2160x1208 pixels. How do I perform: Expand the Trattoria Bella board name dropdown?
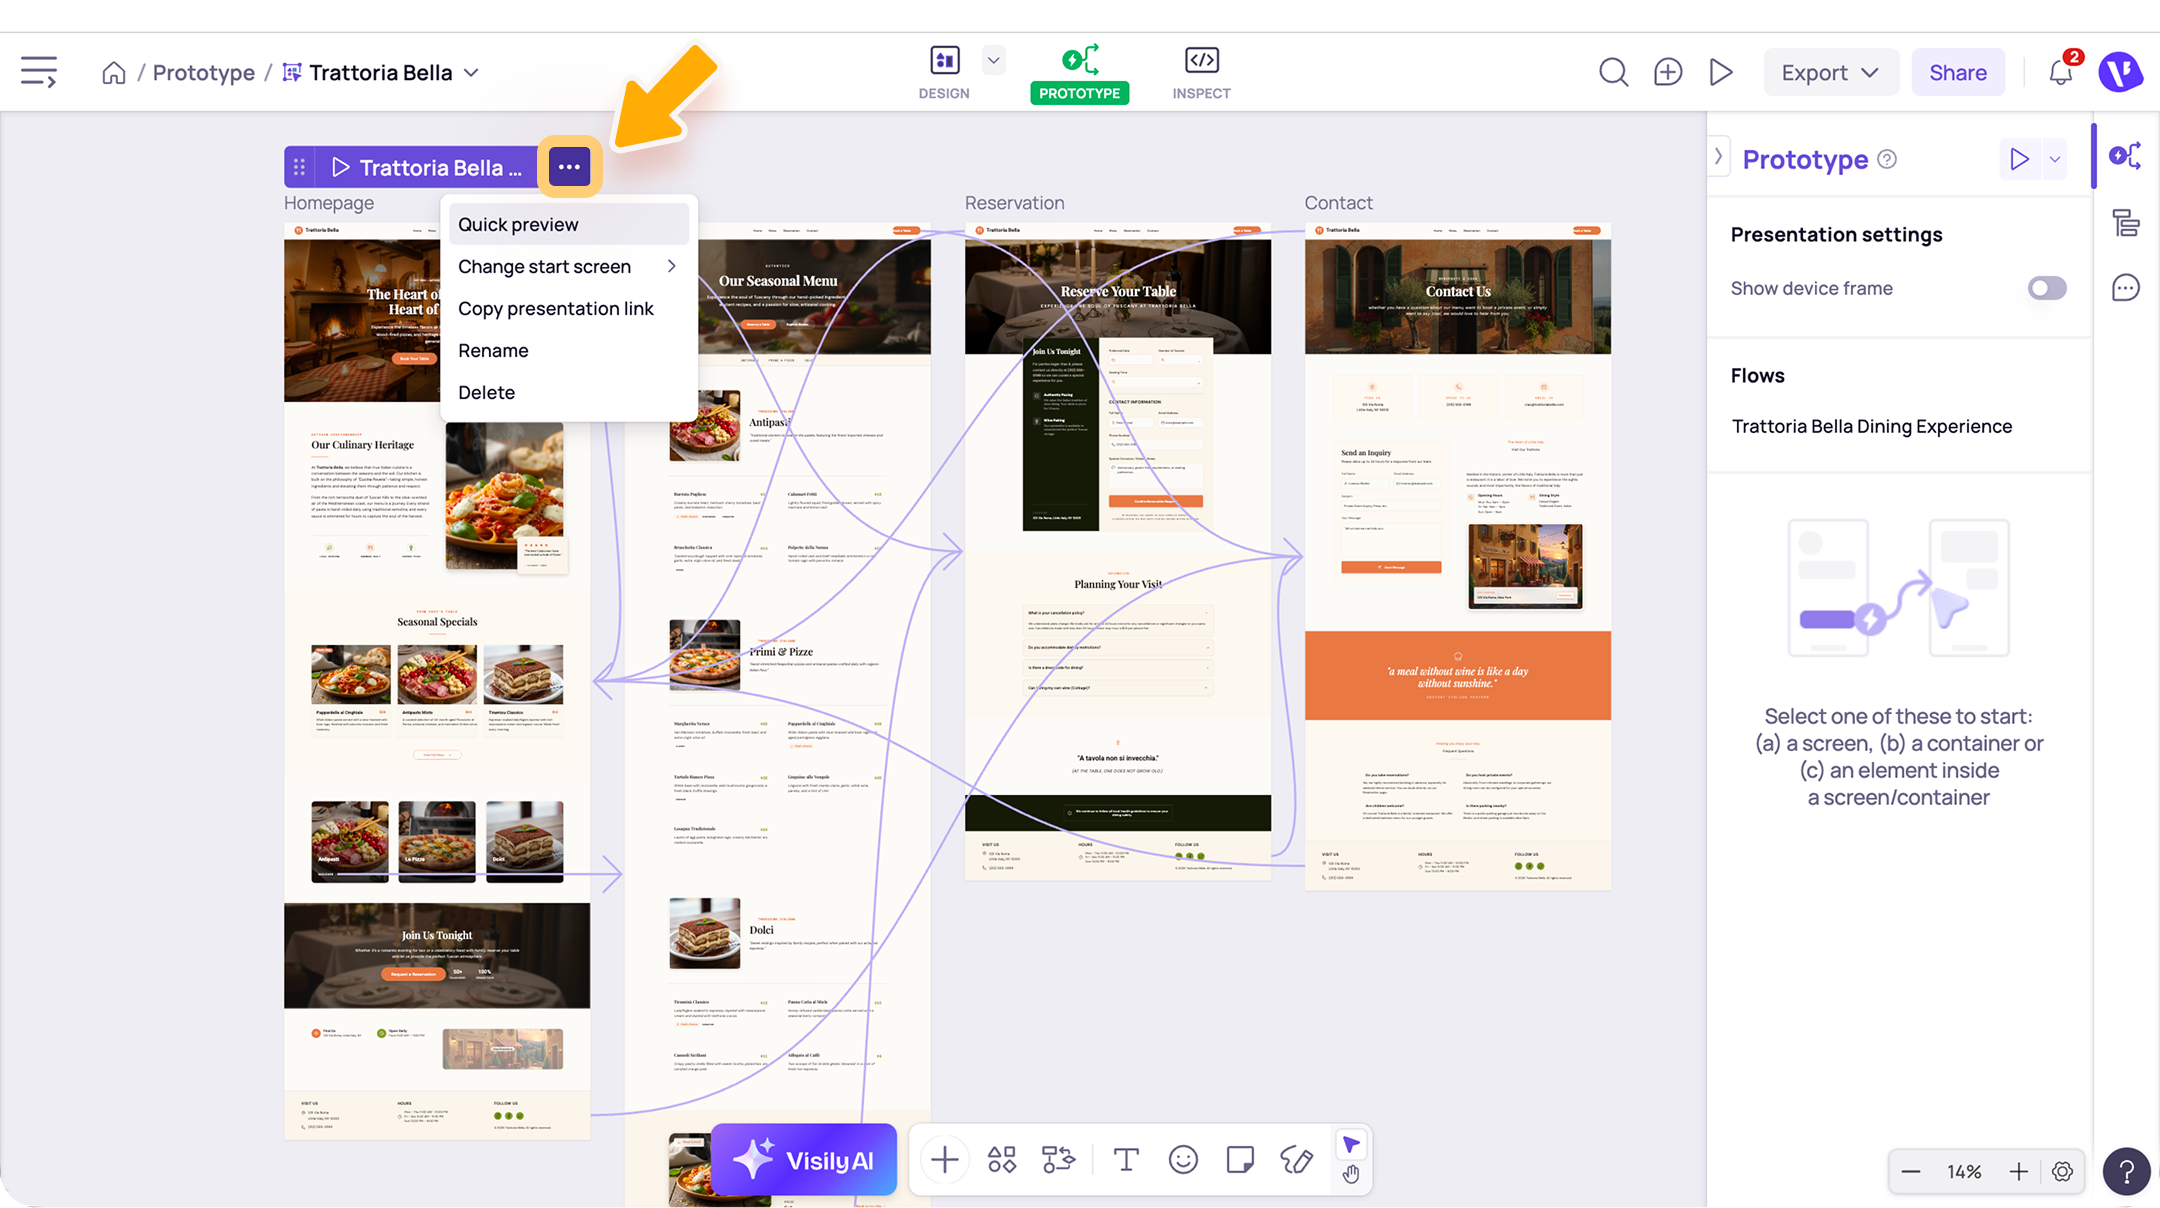(471, 73)
